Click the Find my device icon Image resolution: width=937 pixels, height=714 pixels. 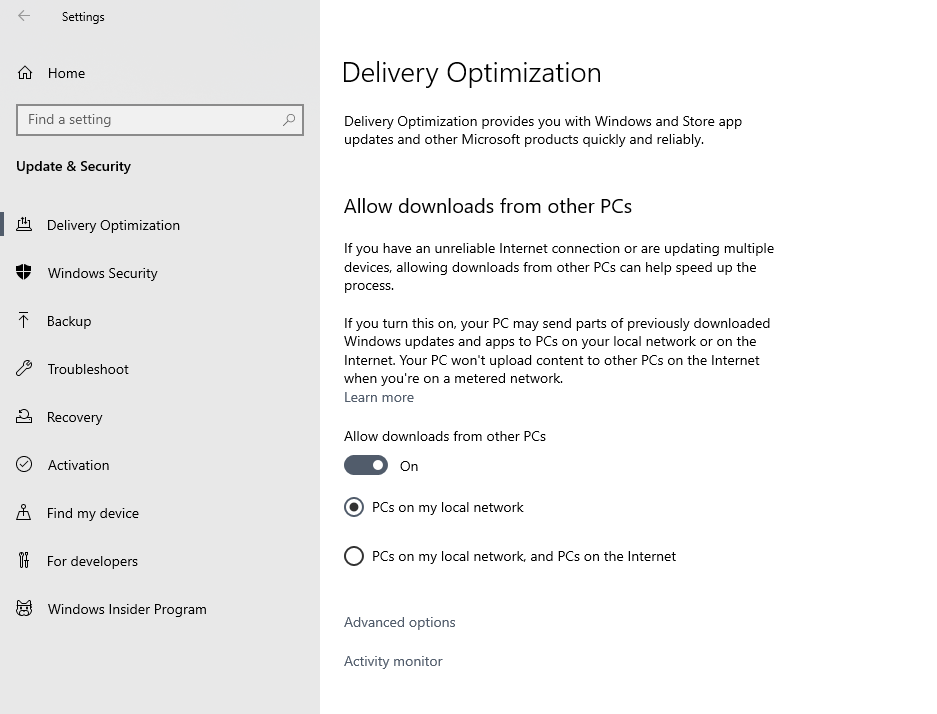tap(24, 513)
